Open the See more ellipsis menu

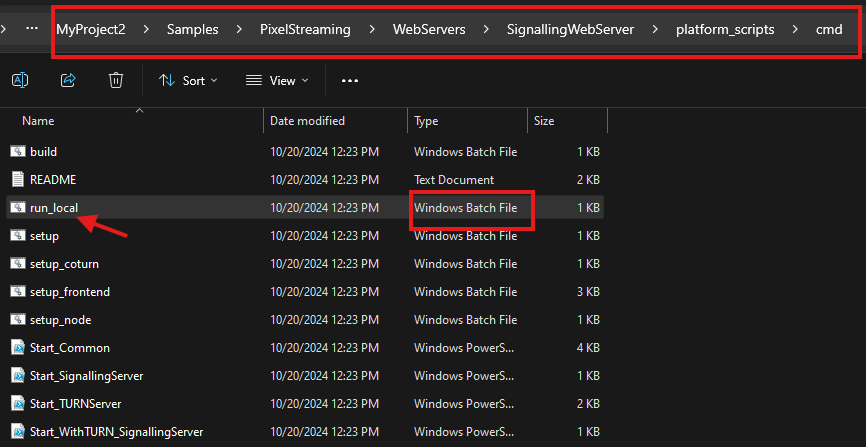pos(349,80)
